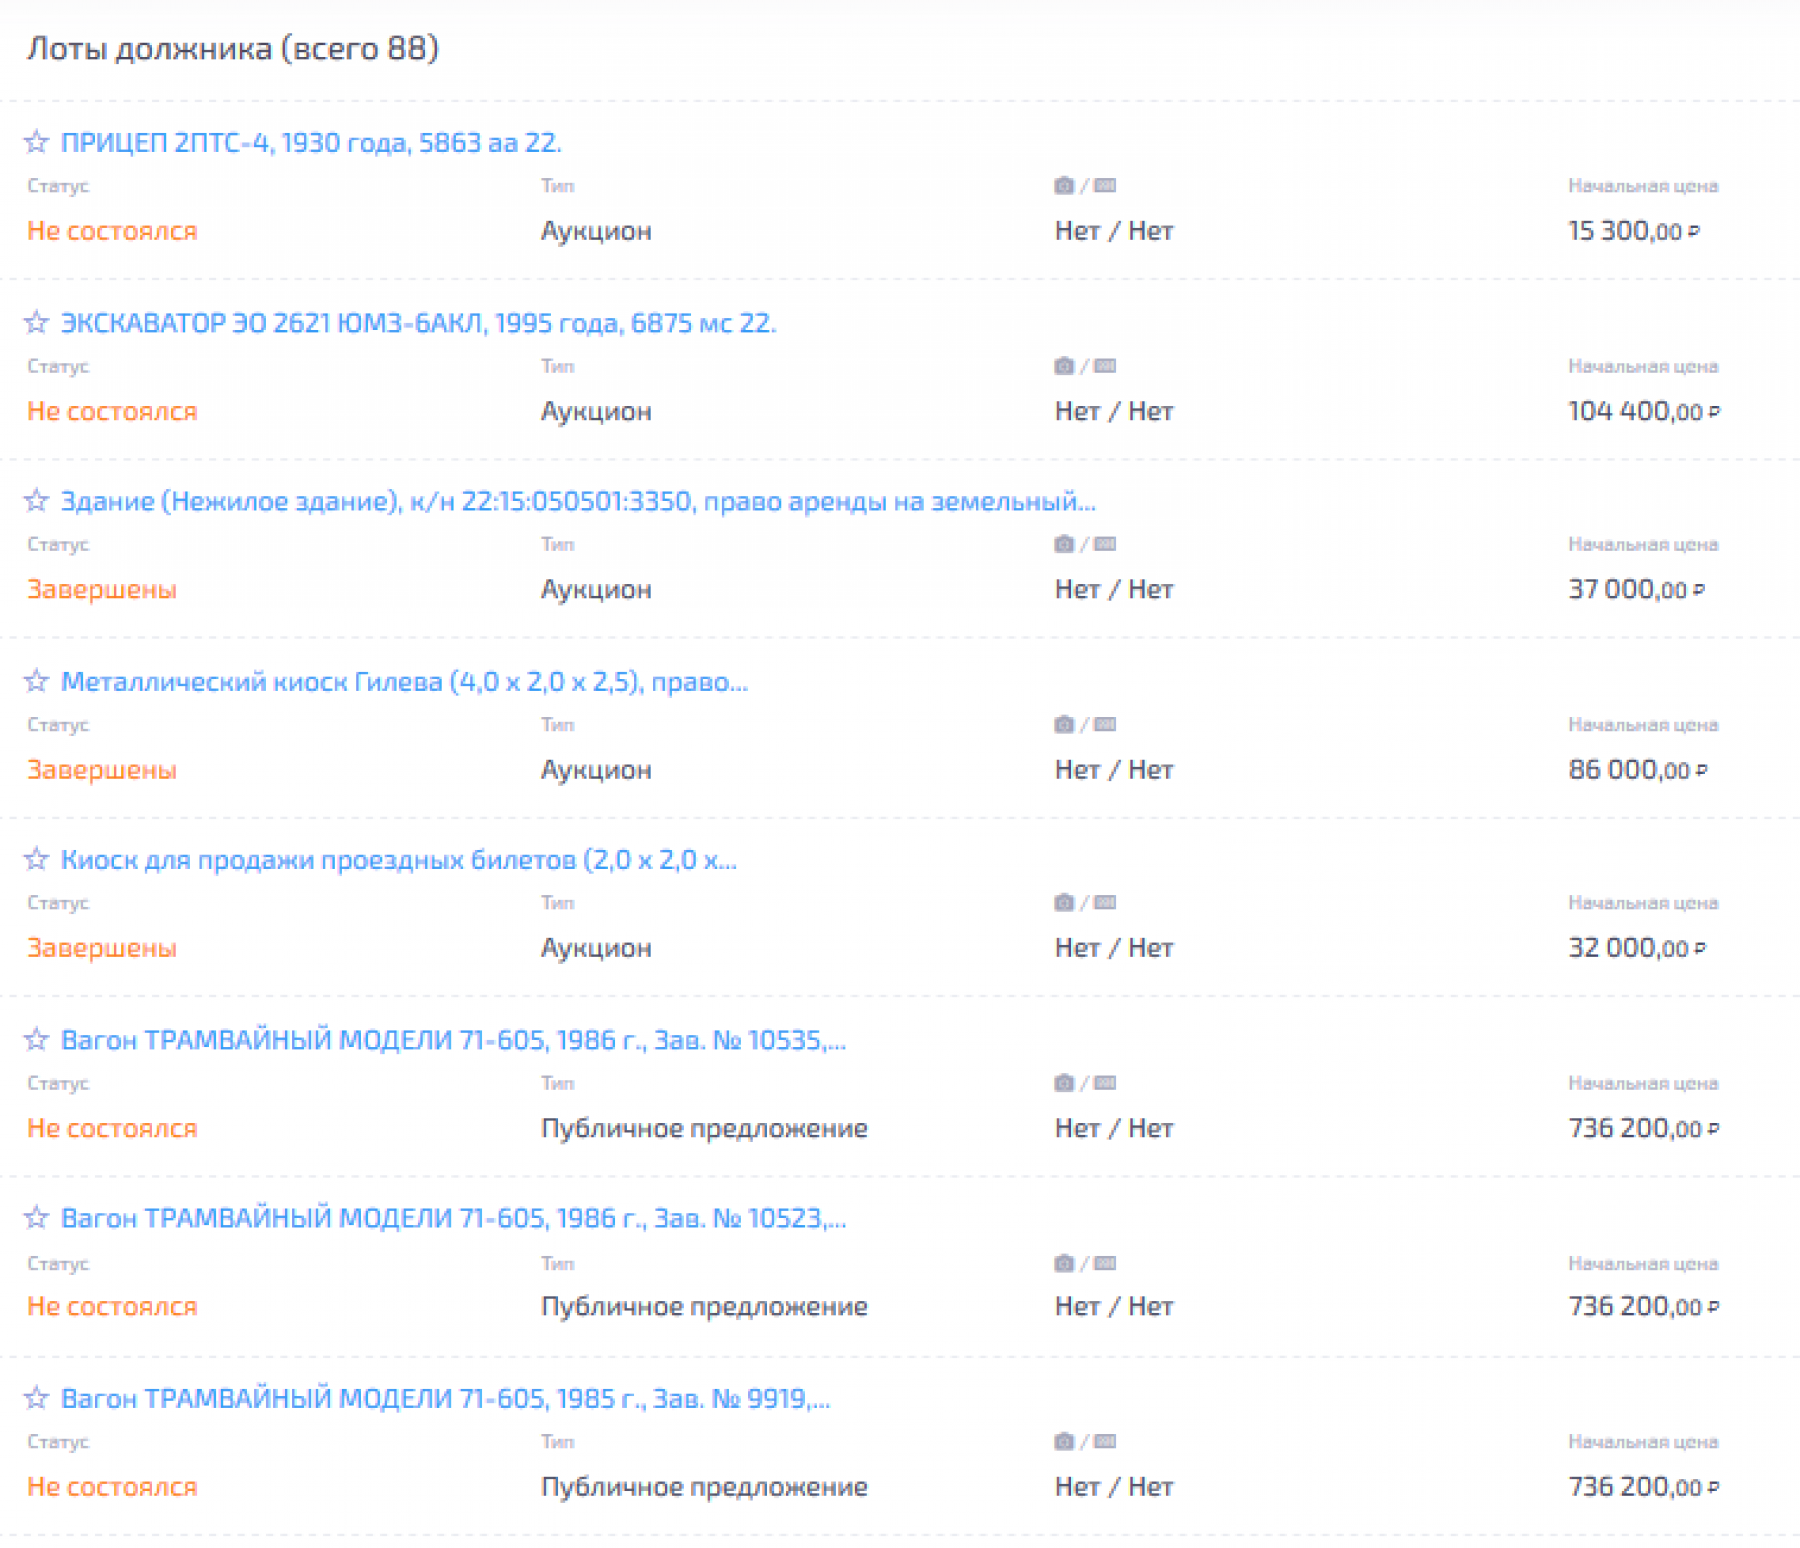Star the ПРИЦЕП 2ПТС-4 lot as favorite
This screenshot has width=1800, height=1548.
point(37,142)
